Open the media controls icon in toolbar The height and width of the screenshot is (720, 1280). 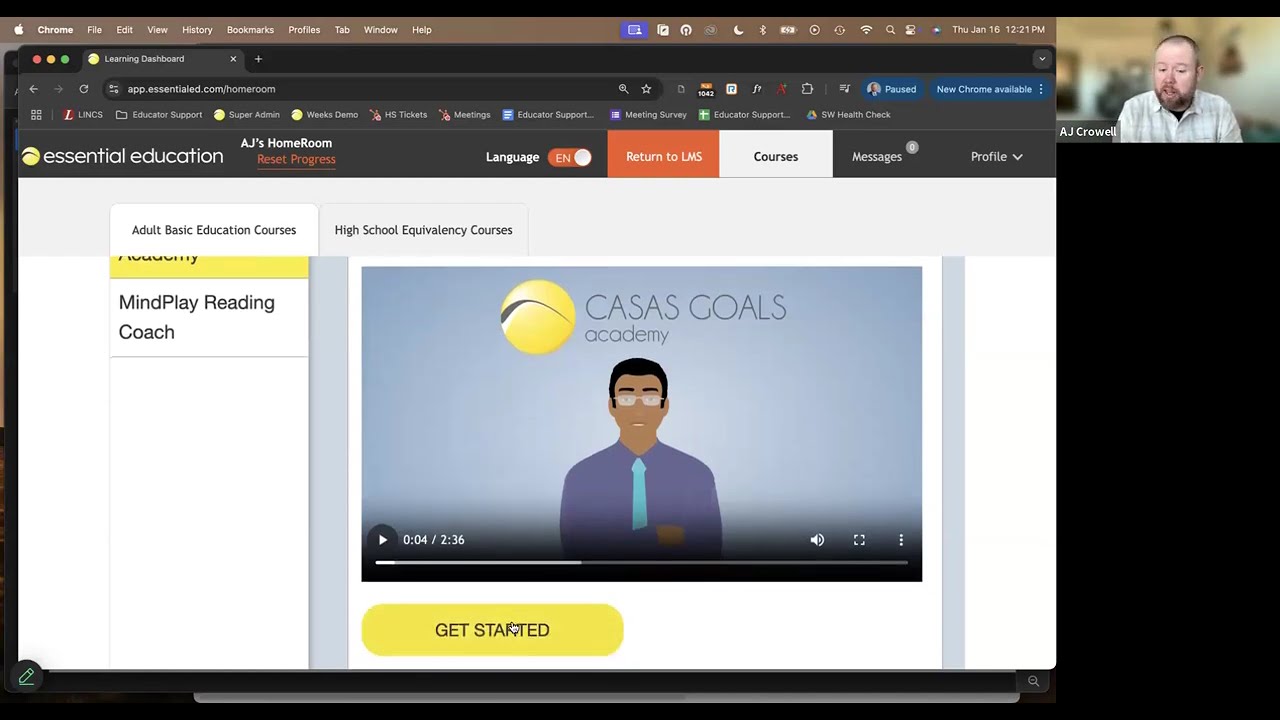[x=844, y=89]
